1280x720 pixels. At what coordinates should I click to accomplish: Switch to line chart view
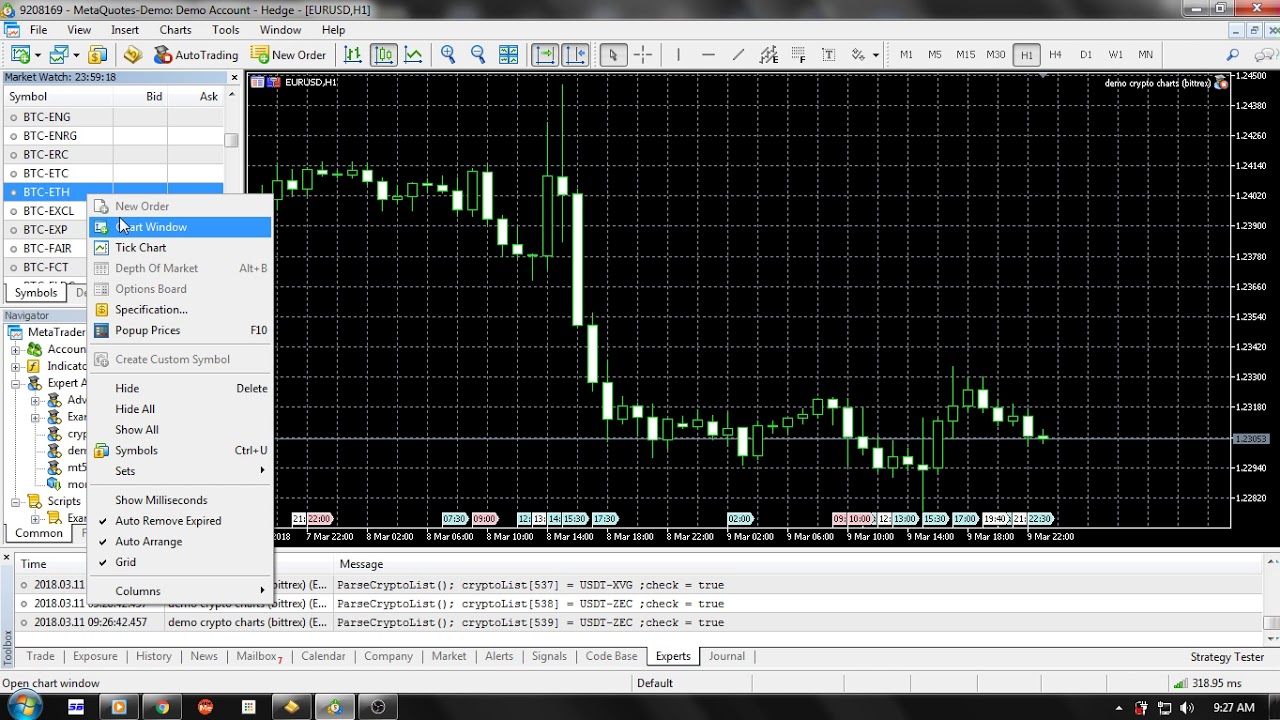point(413,55)
